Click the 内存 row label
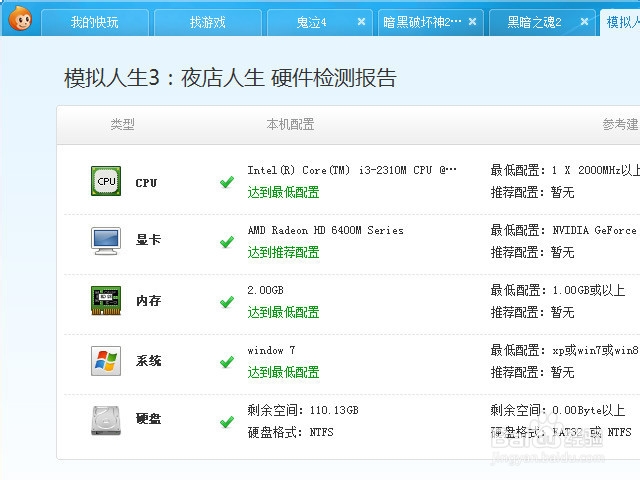This screenshot has width=640, height=480. [x=149, y=301]
